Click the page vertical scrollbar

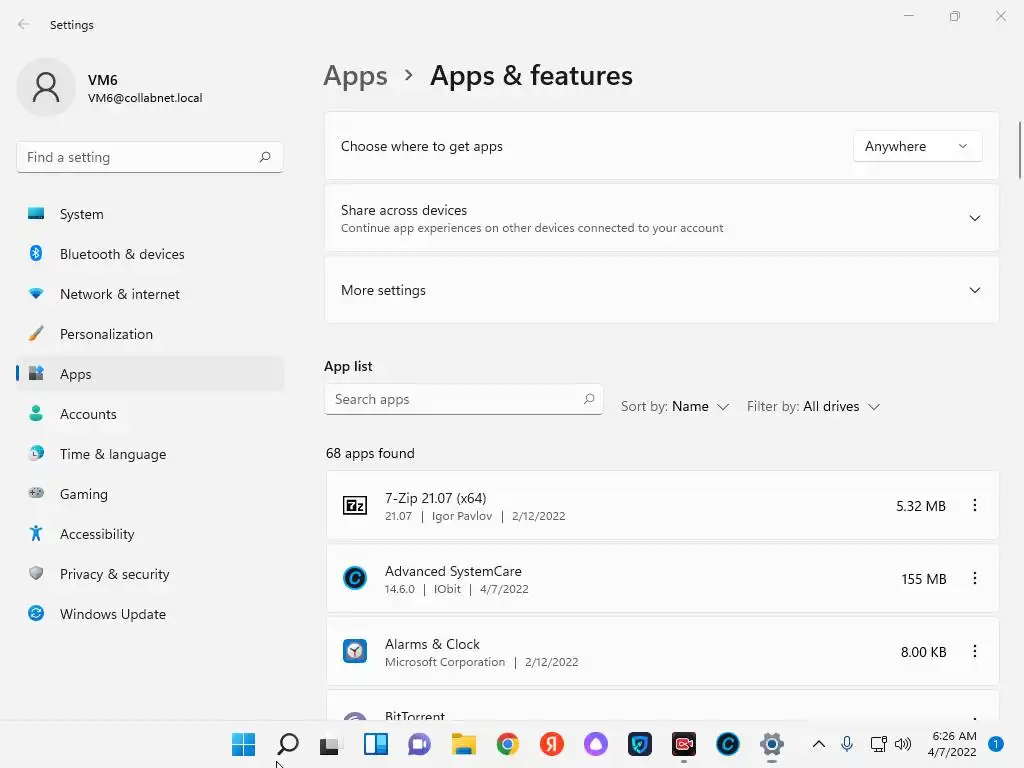click(x=1019, y=150)
